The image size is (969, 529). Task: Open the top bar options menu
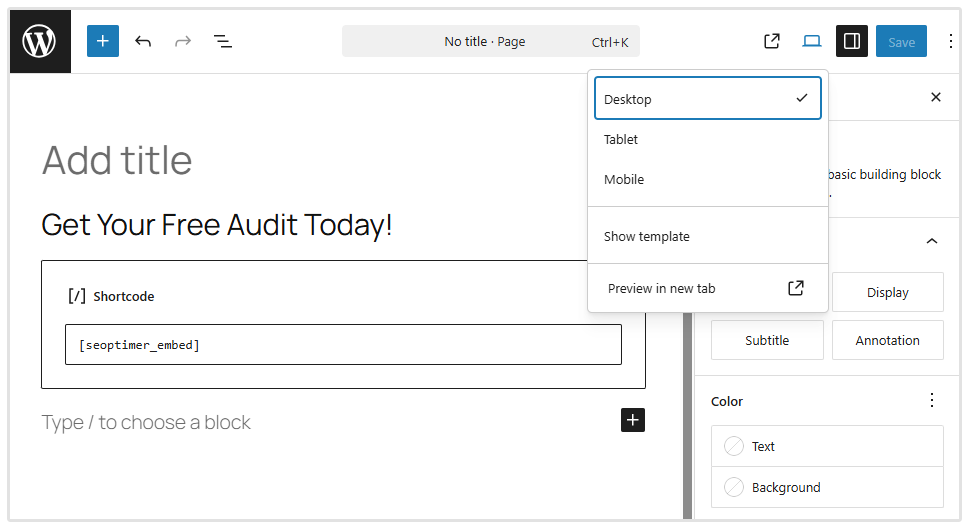pos(950,41)
